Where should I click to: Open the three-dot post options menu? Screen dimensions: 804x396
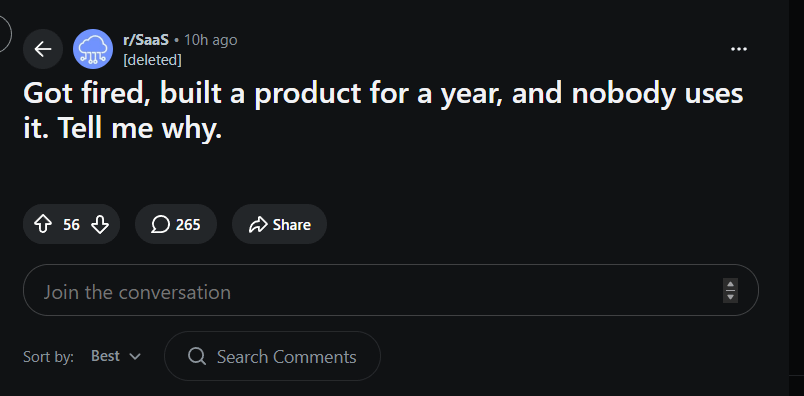coord(738,49)
